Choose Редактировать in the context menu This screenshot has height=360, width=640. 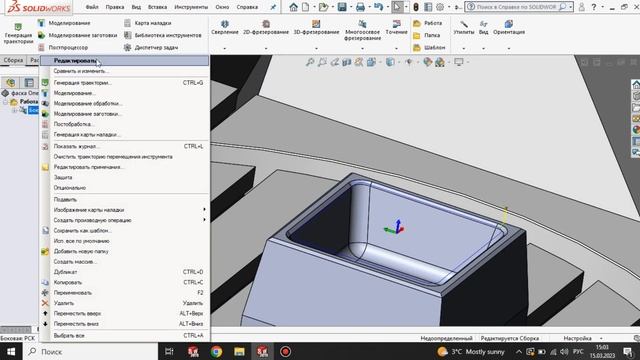124,61
